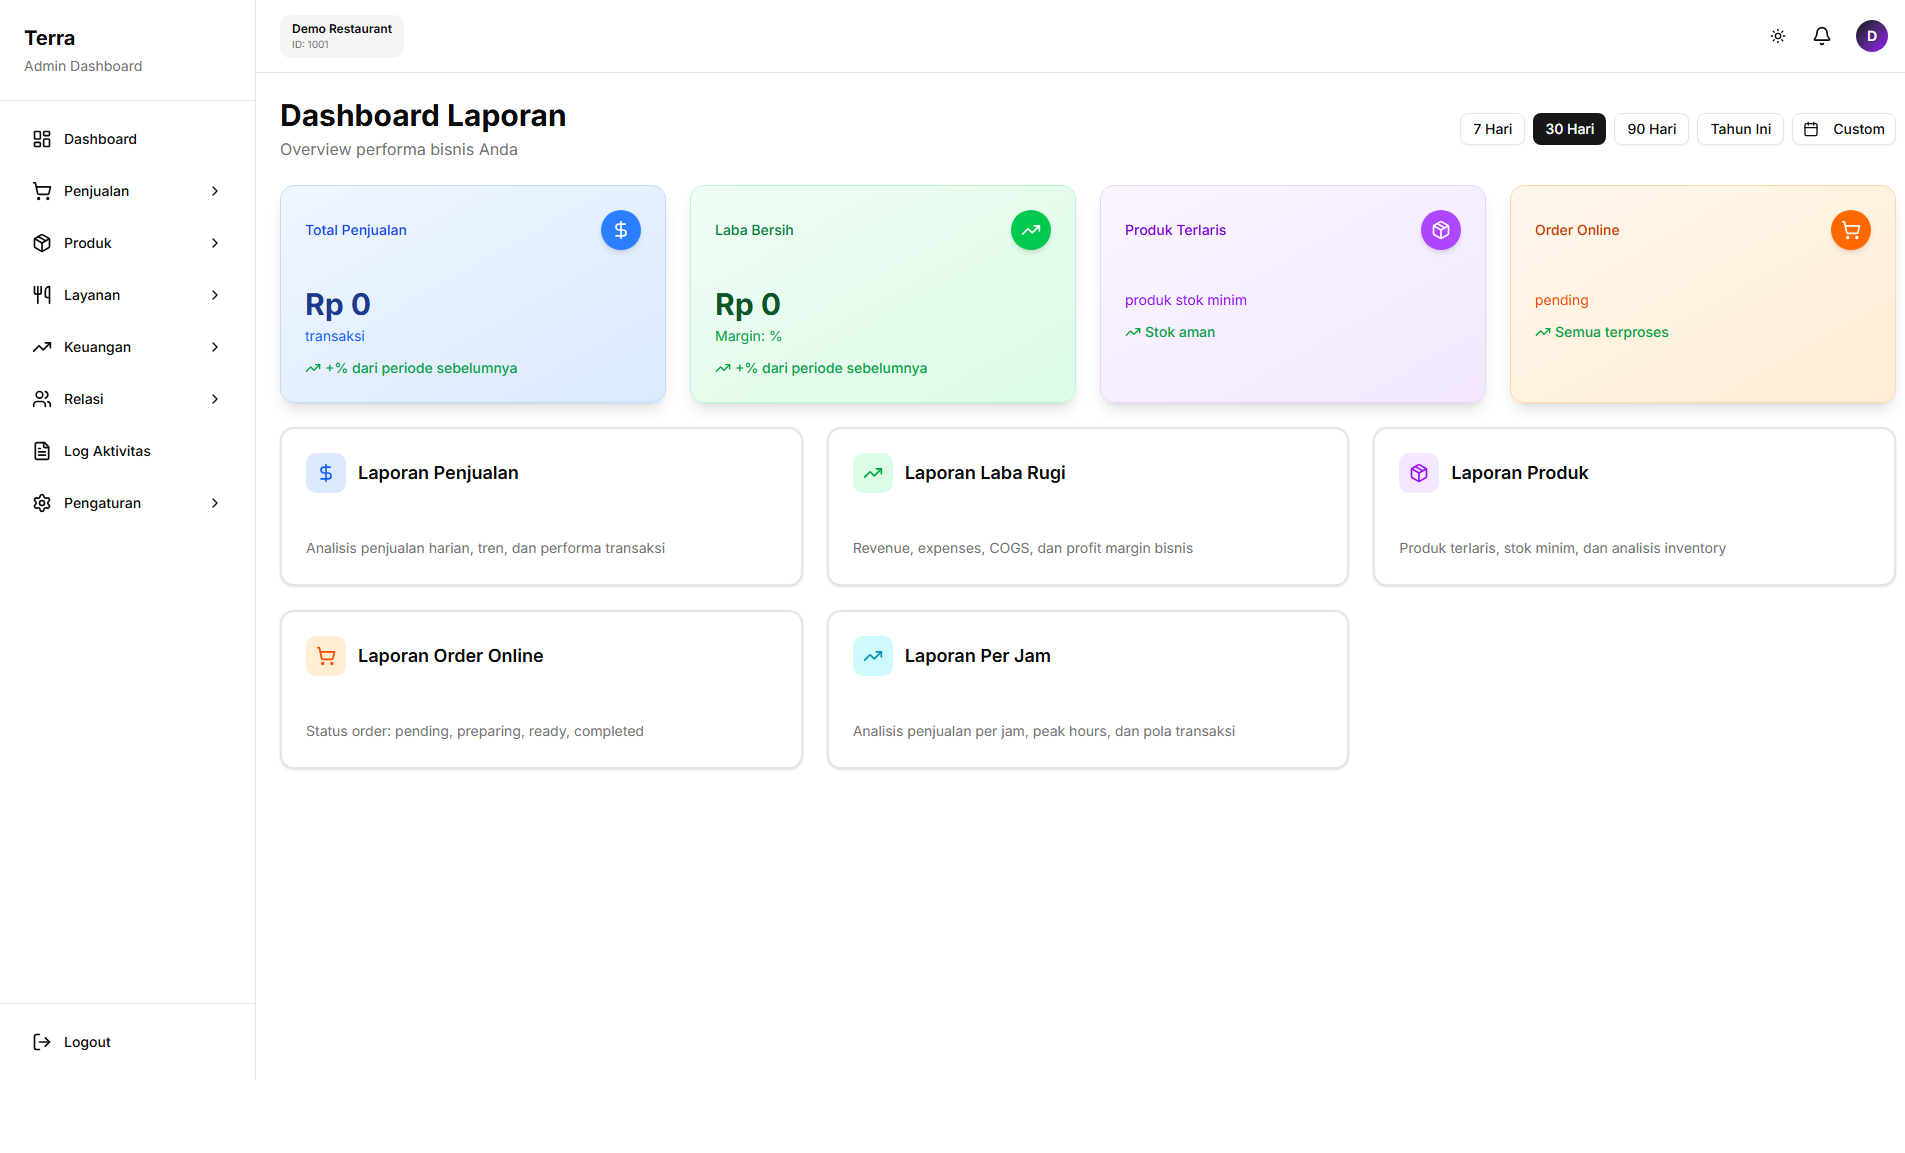Open the user avatar profile menu

[1871, 36]
